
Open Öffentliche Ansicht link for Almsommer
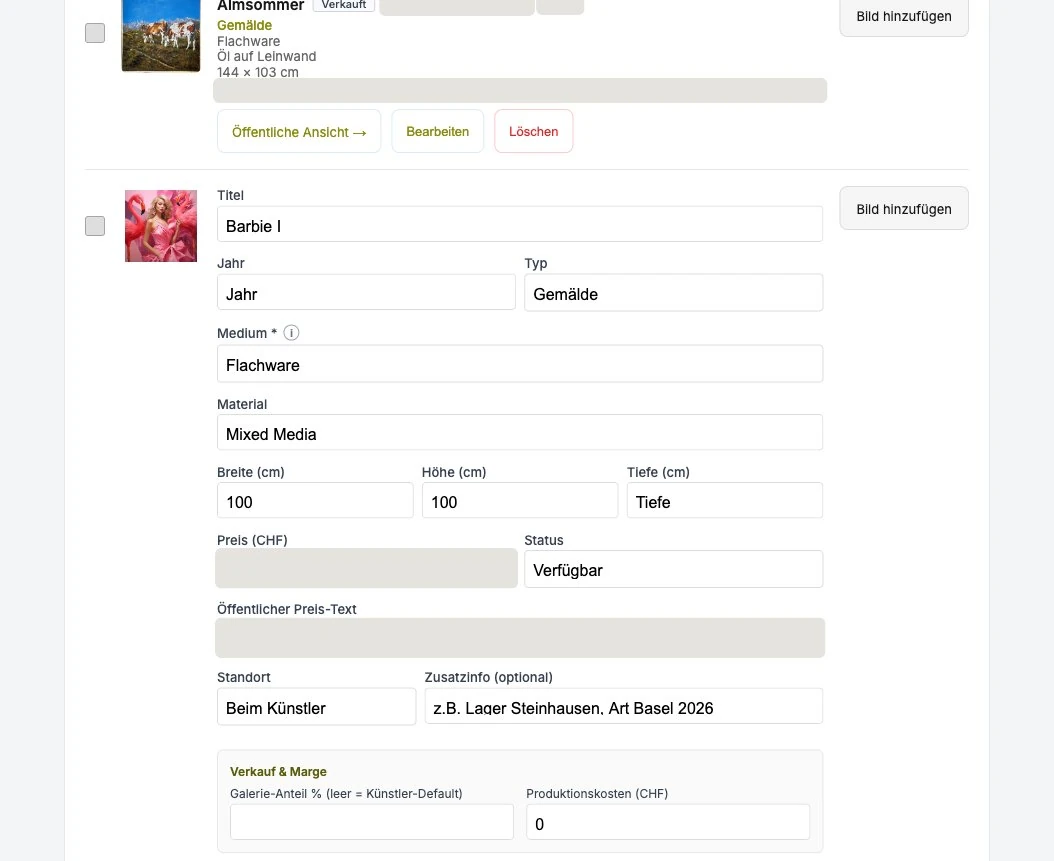point(299,132)
